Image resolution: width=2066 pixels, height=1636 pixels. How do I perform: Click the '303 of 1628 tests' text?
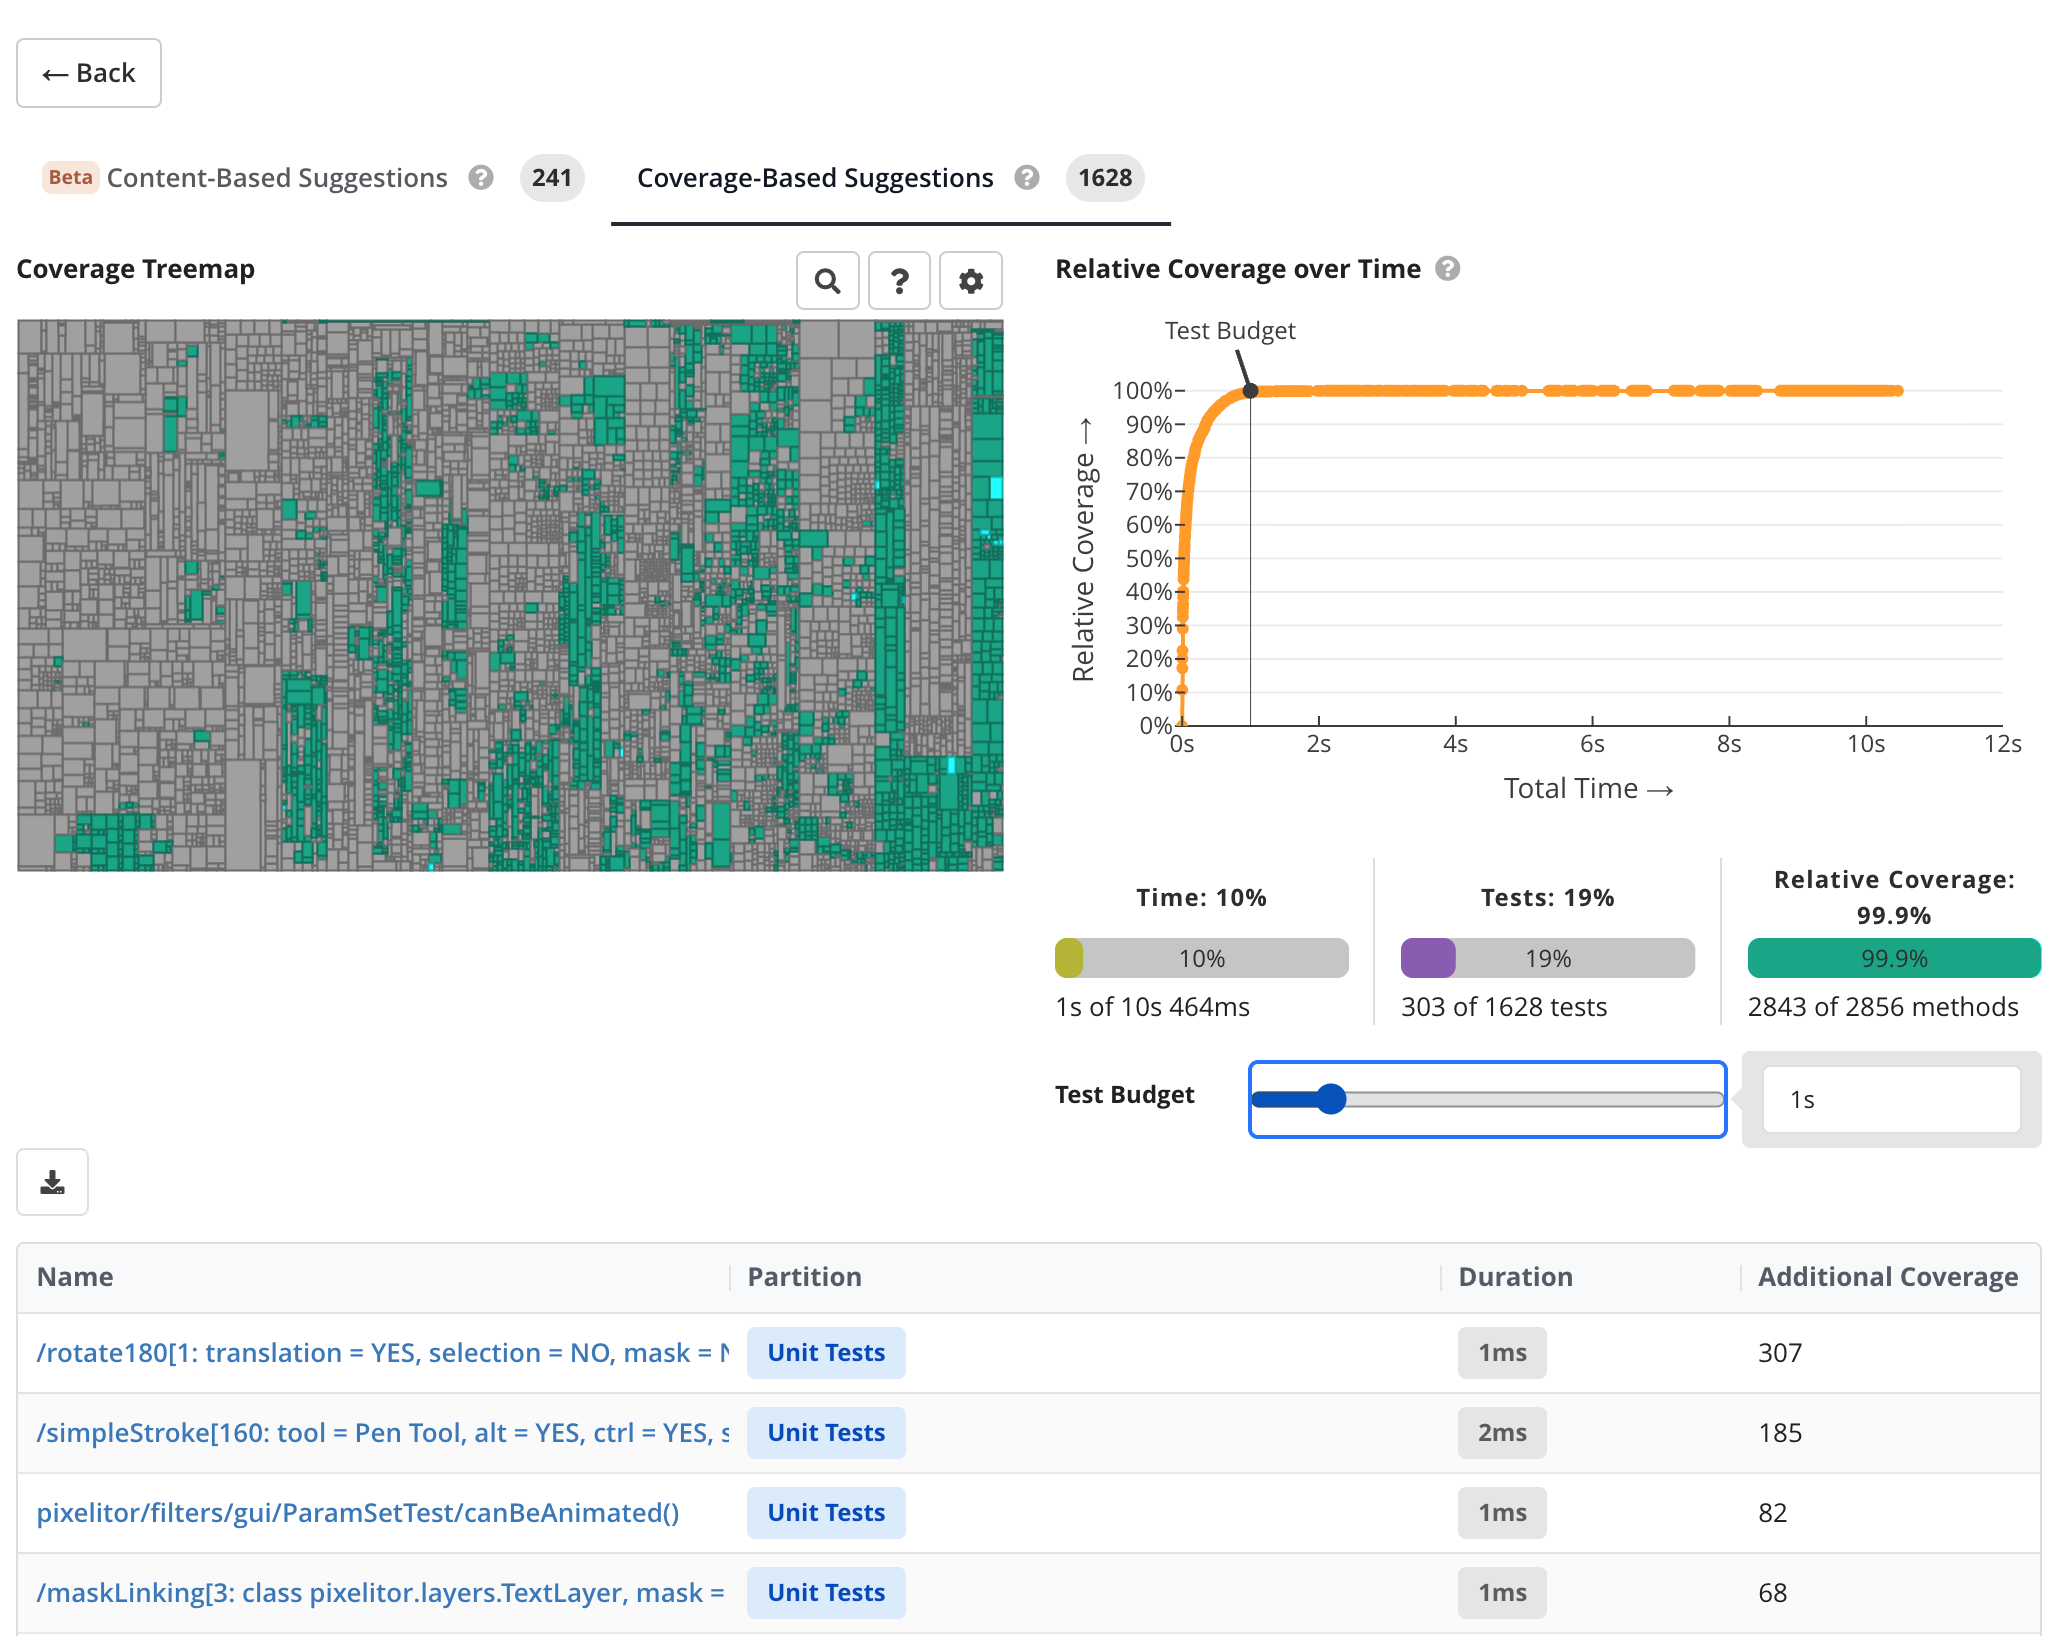click(1504, 1007)
